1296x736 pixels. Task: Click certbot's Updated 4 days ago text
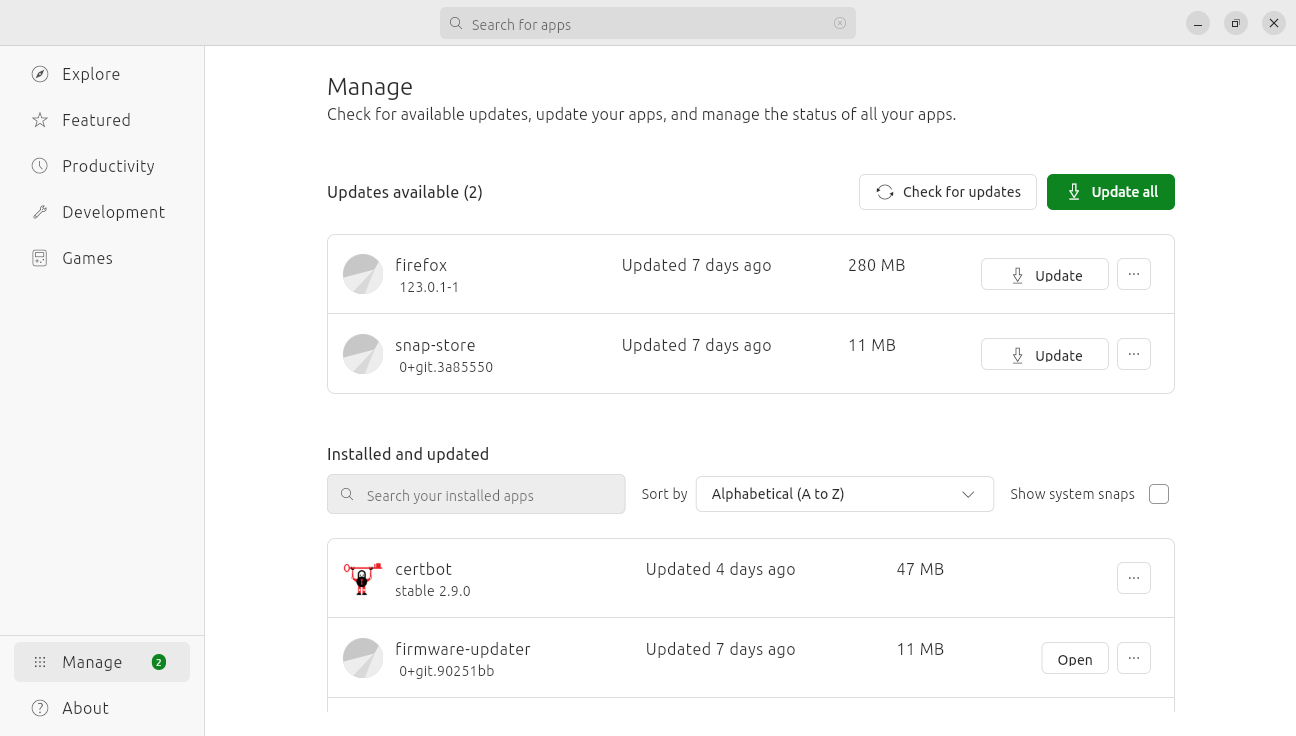pyautogui.click(x=720, y=569)
